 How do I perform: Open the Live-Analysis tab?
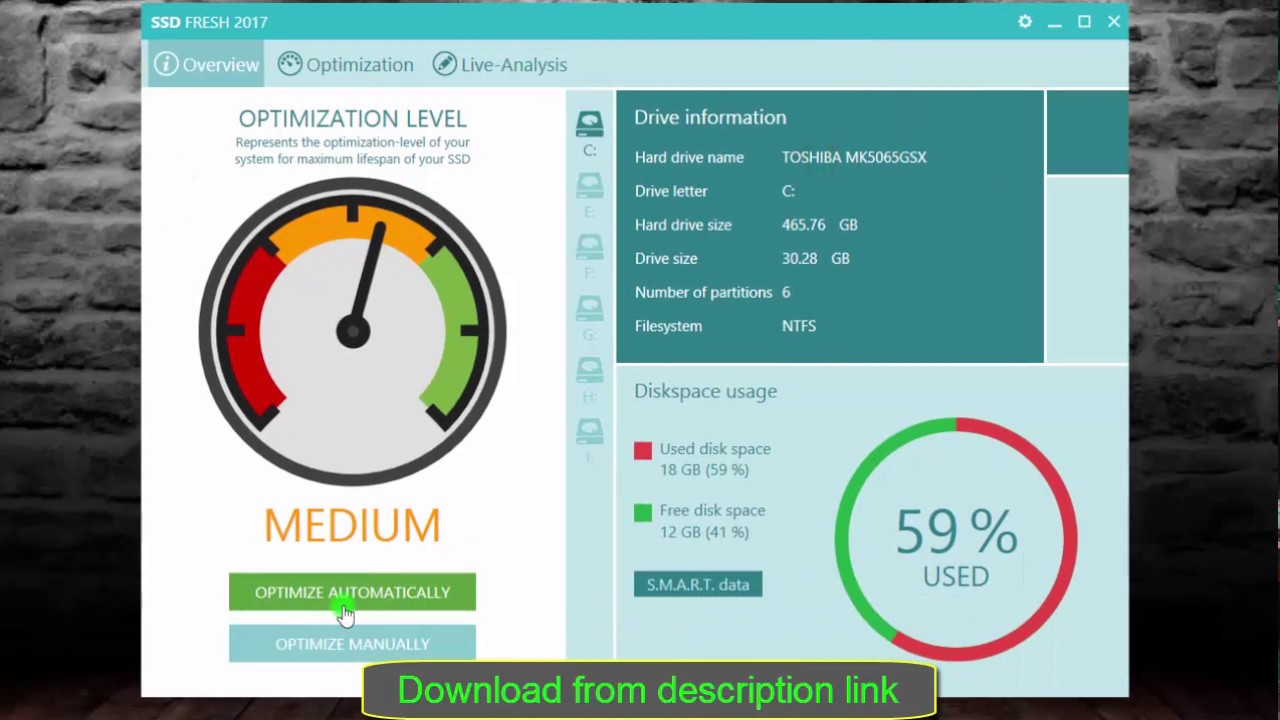point(500,64)
